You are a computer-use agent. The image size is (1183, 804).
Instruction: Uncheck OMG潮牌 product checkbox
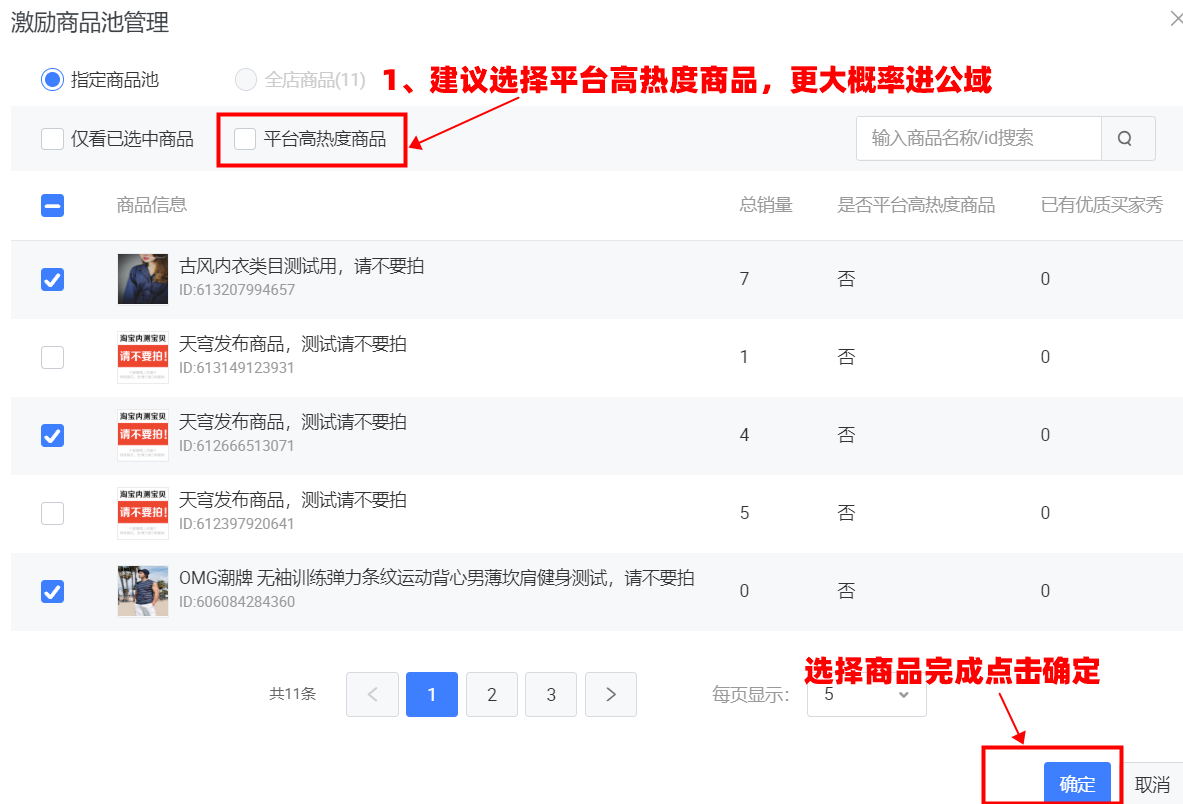(x=52, y=591)
